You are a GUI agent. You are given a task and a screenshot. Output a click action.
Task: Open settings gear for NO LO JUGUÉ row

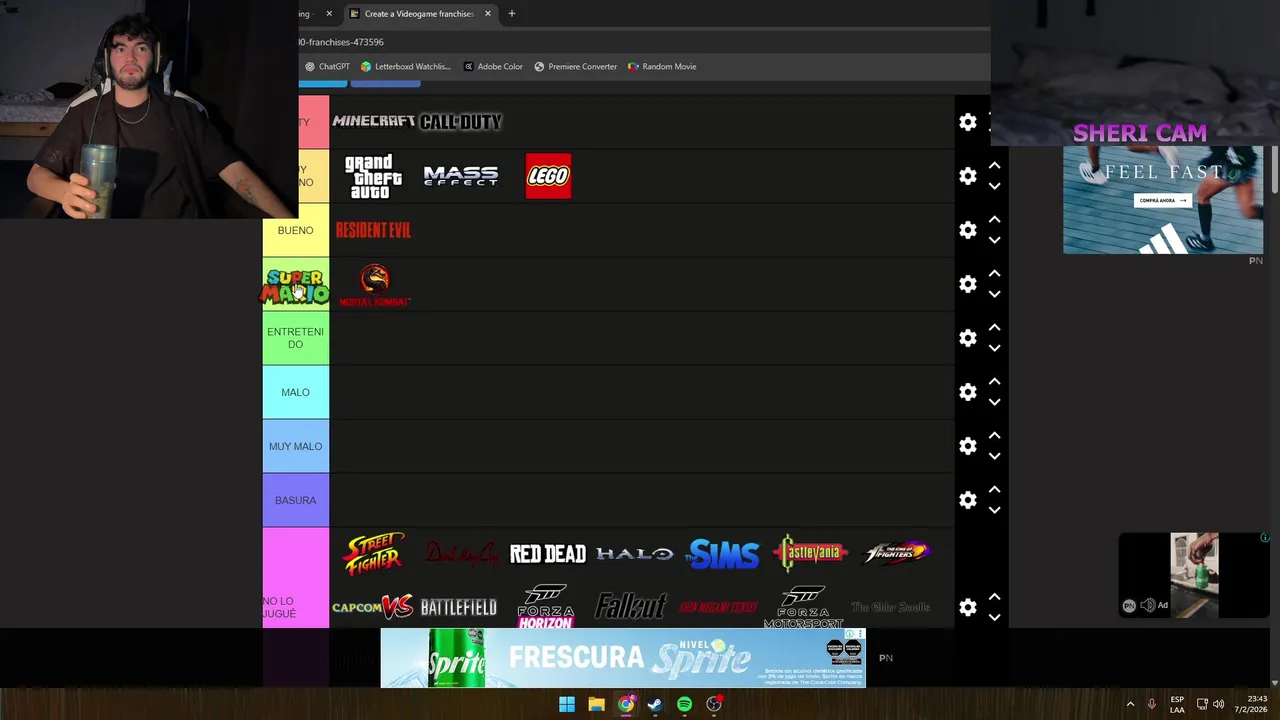[x=967, y=607]
